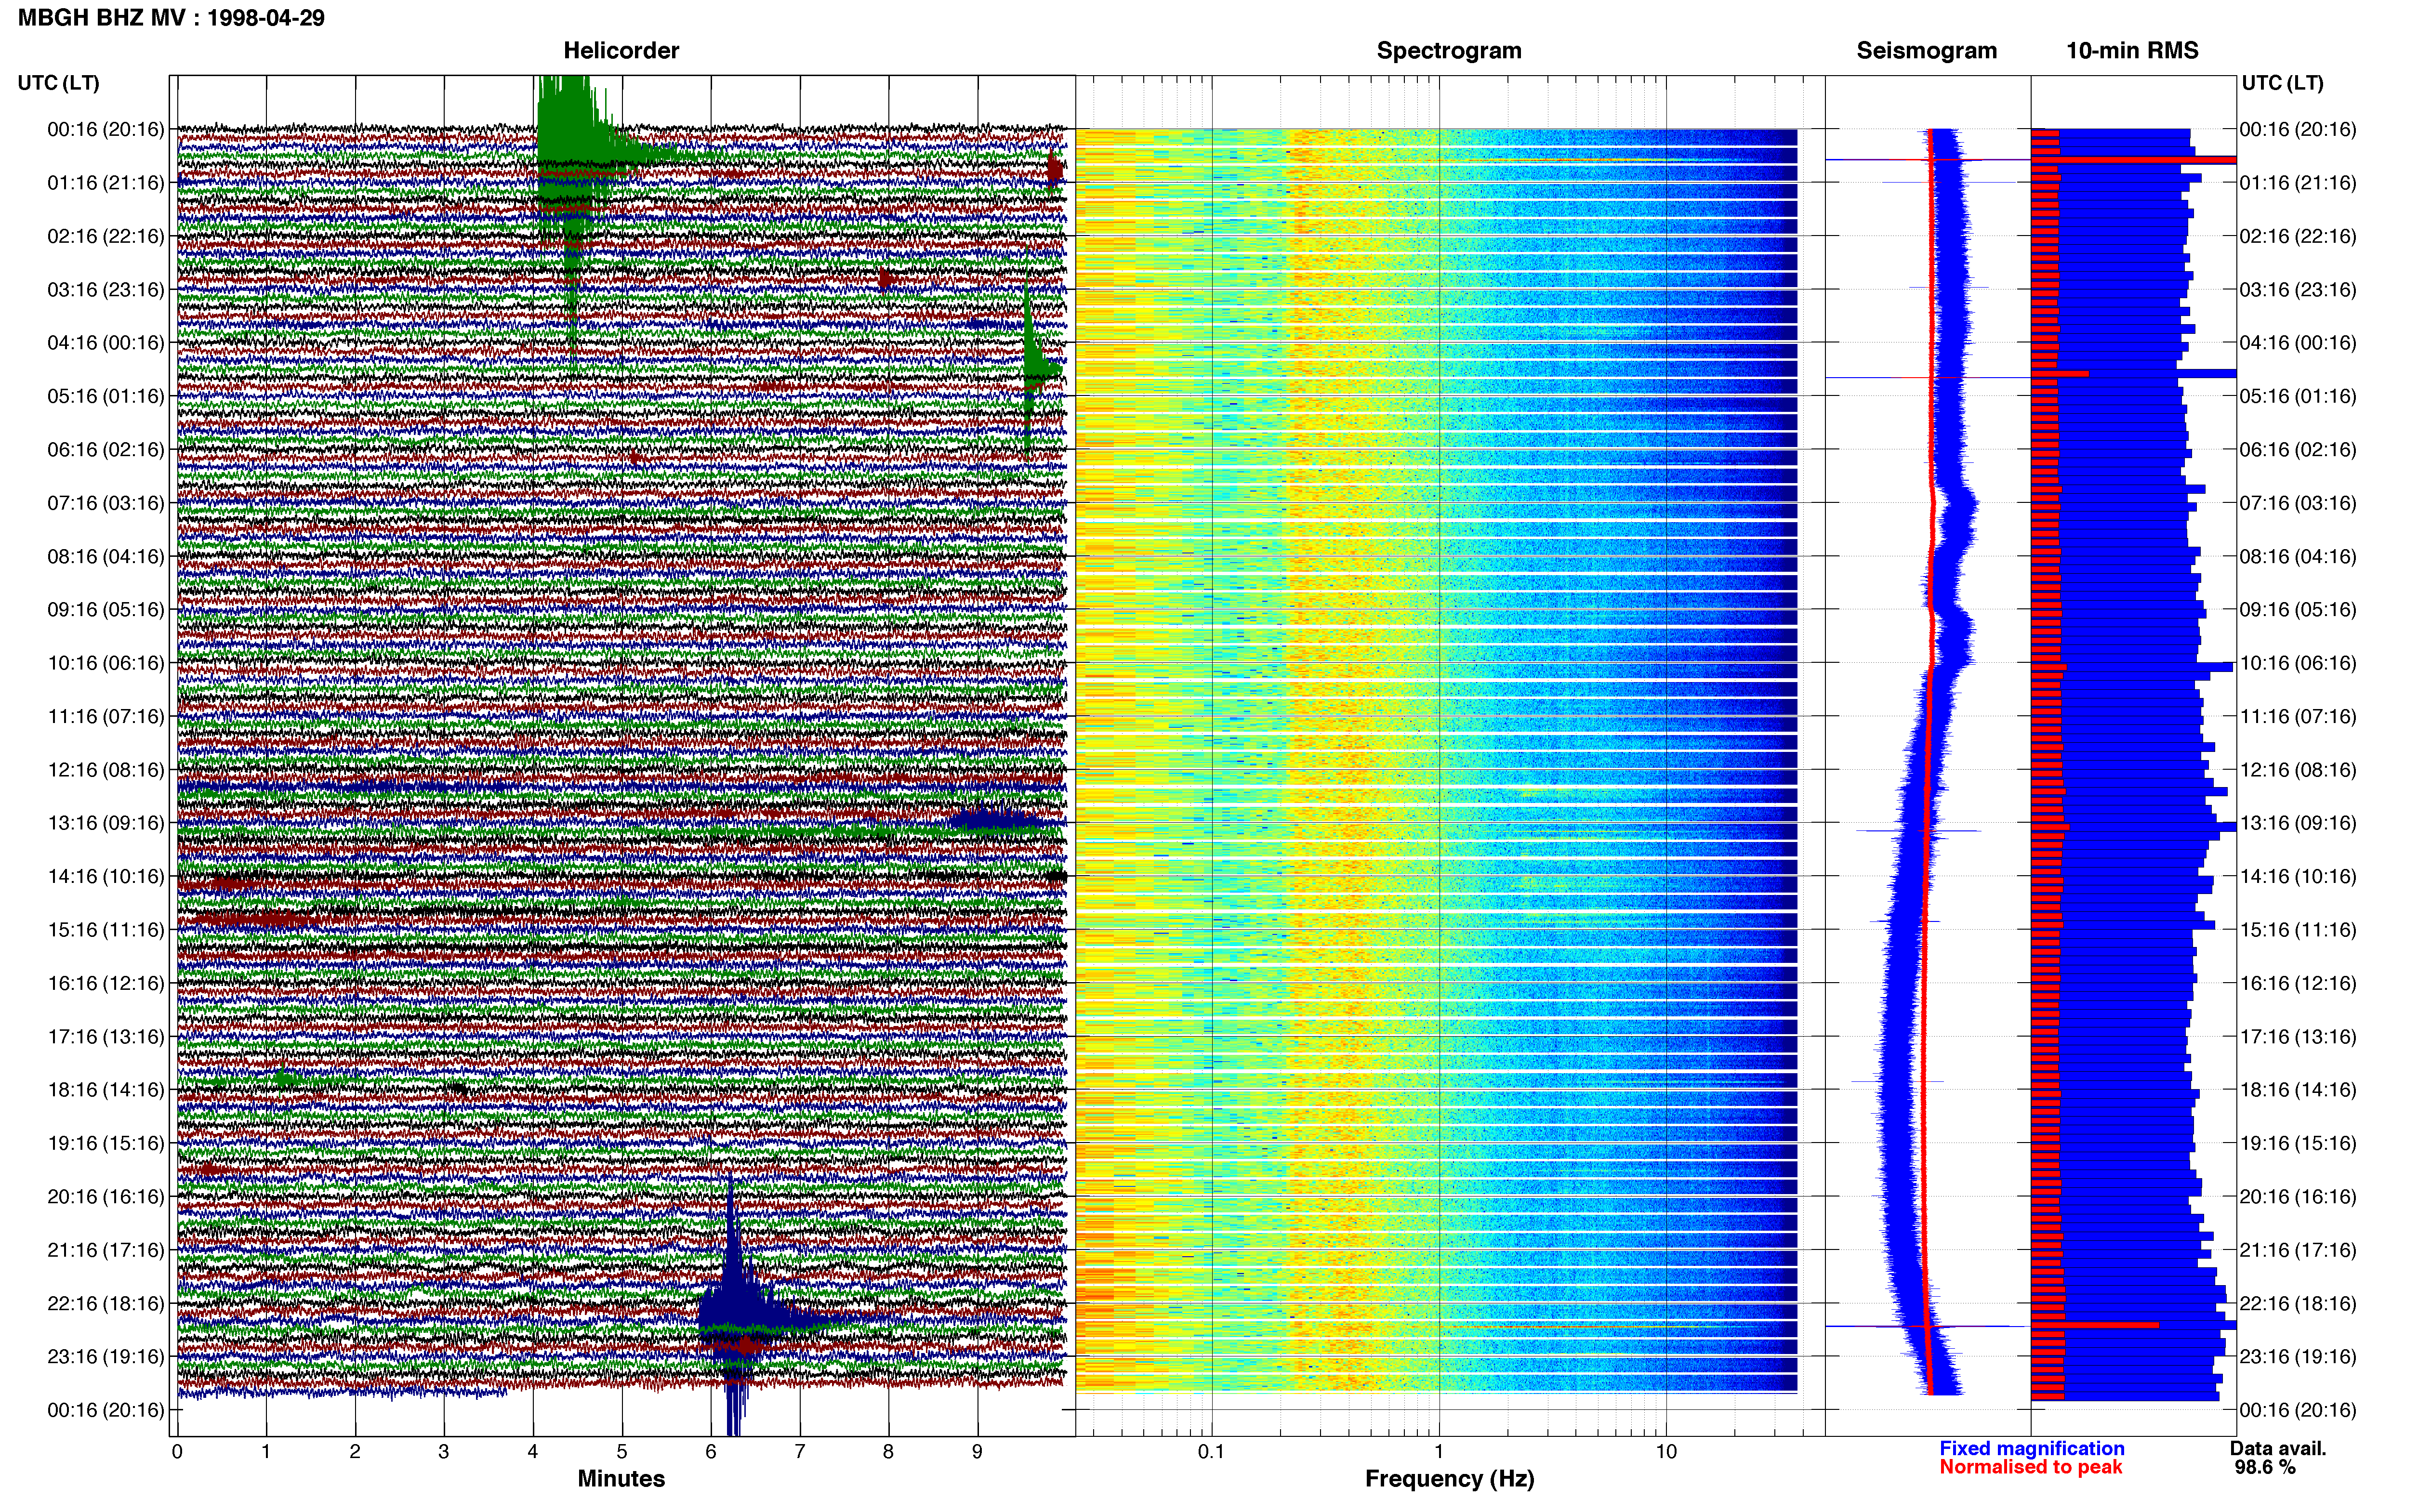This screenshot has height=1512, width=2418.
Task: Click right time label '14:16 (10:16)'
Action: coord(2298,876)
